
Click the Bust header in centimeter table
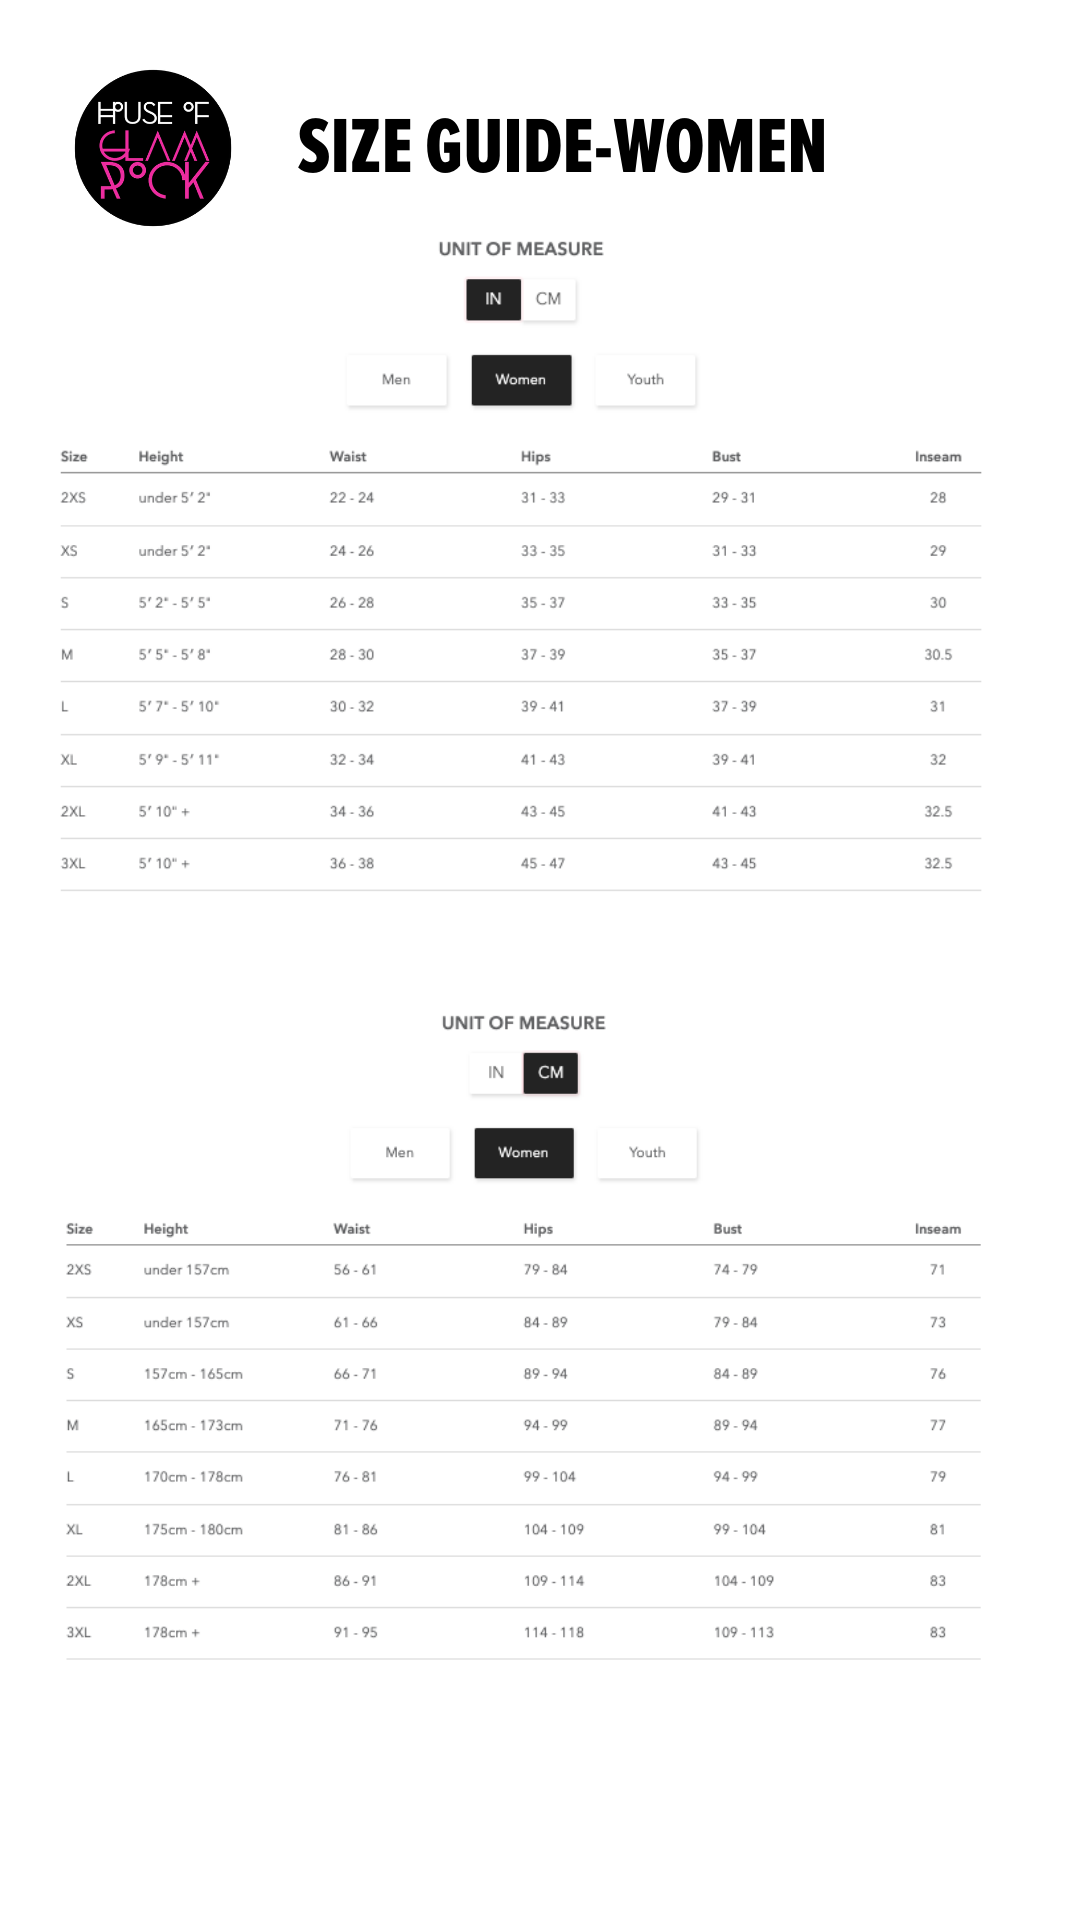pos(727,1229)
